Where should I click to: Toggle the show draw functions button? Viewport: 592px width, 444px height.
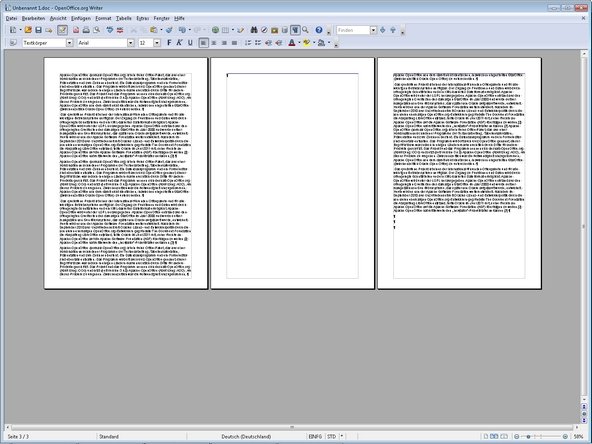click(x=240, y=30)
